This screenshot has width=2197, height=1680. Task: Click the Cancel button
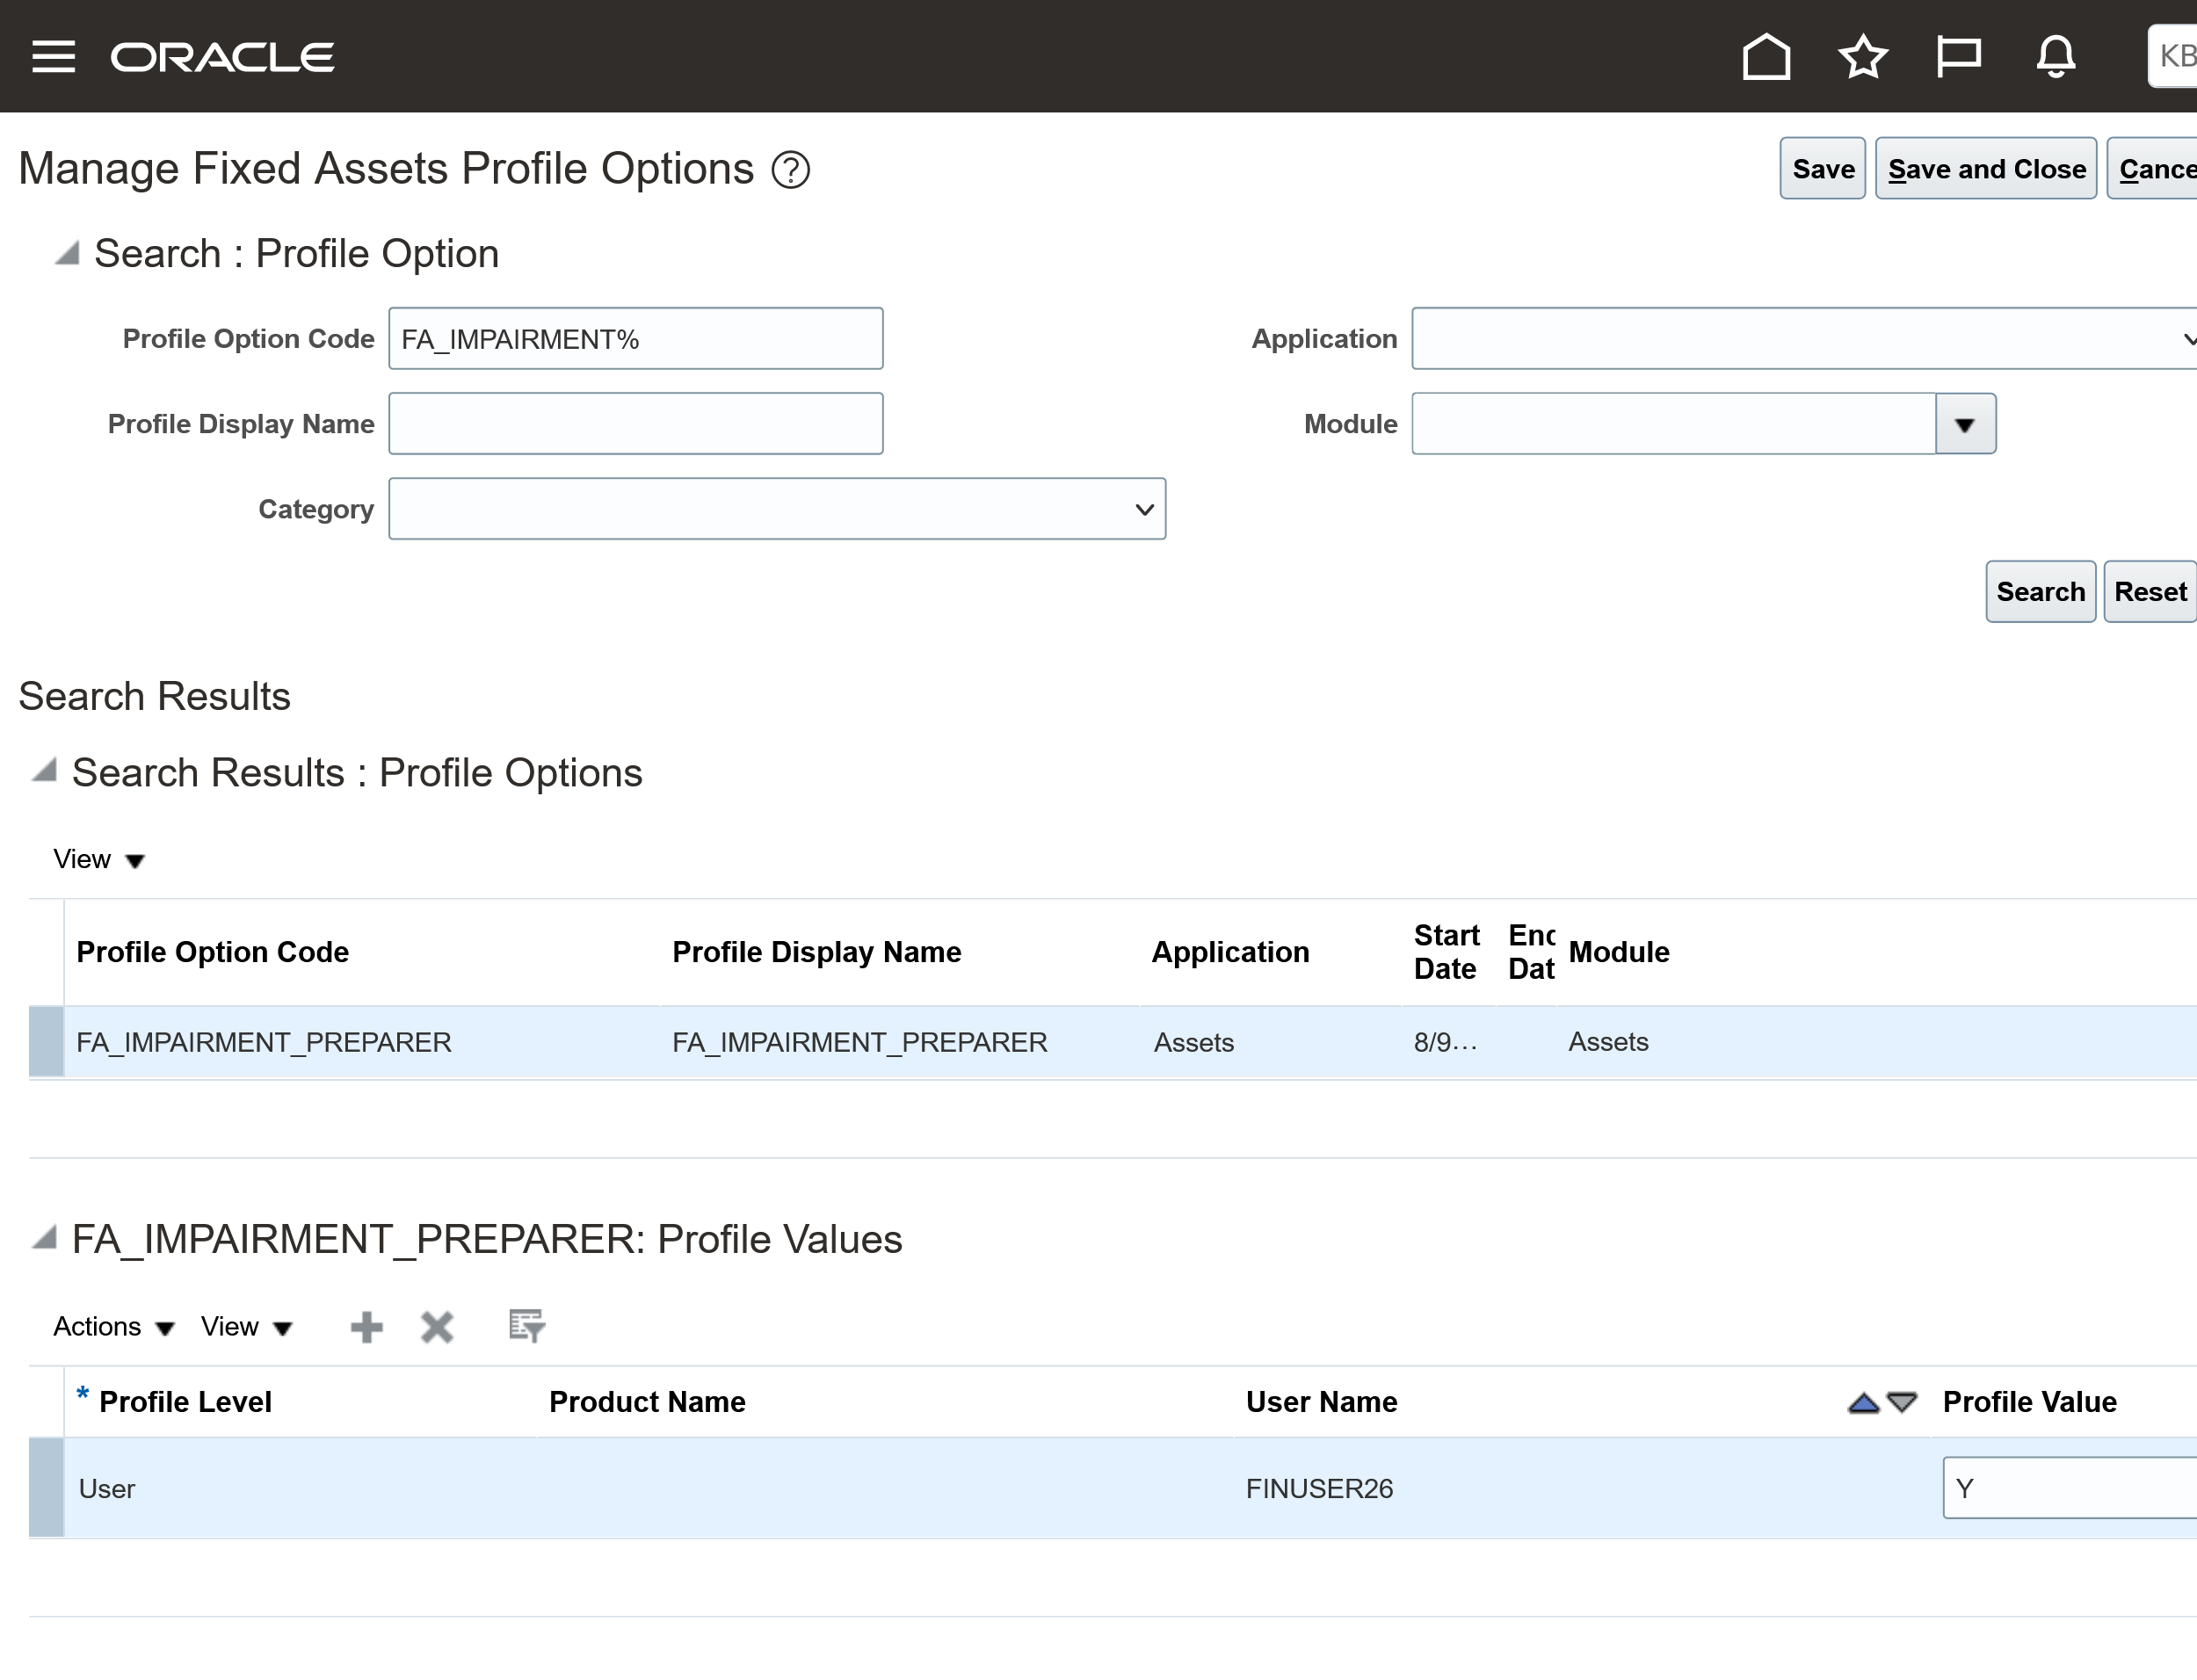pyautogui.click(x=2153, y=169)
